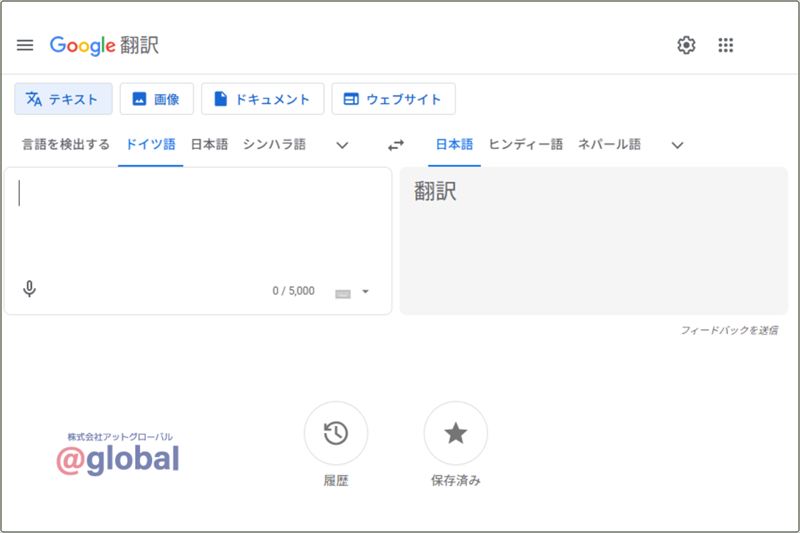The image size is (800, 533).
Task: Click the 翻訳 output placeholder text
Action: point(435,192)
